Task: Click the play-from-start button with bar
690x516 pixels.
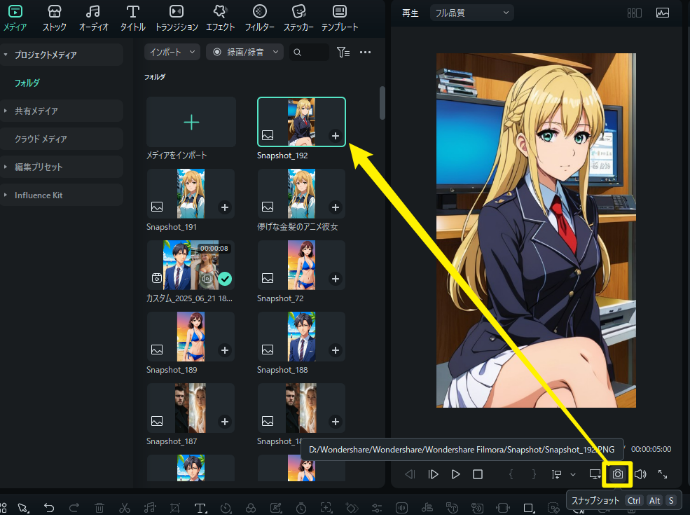Action: point(433,474)
